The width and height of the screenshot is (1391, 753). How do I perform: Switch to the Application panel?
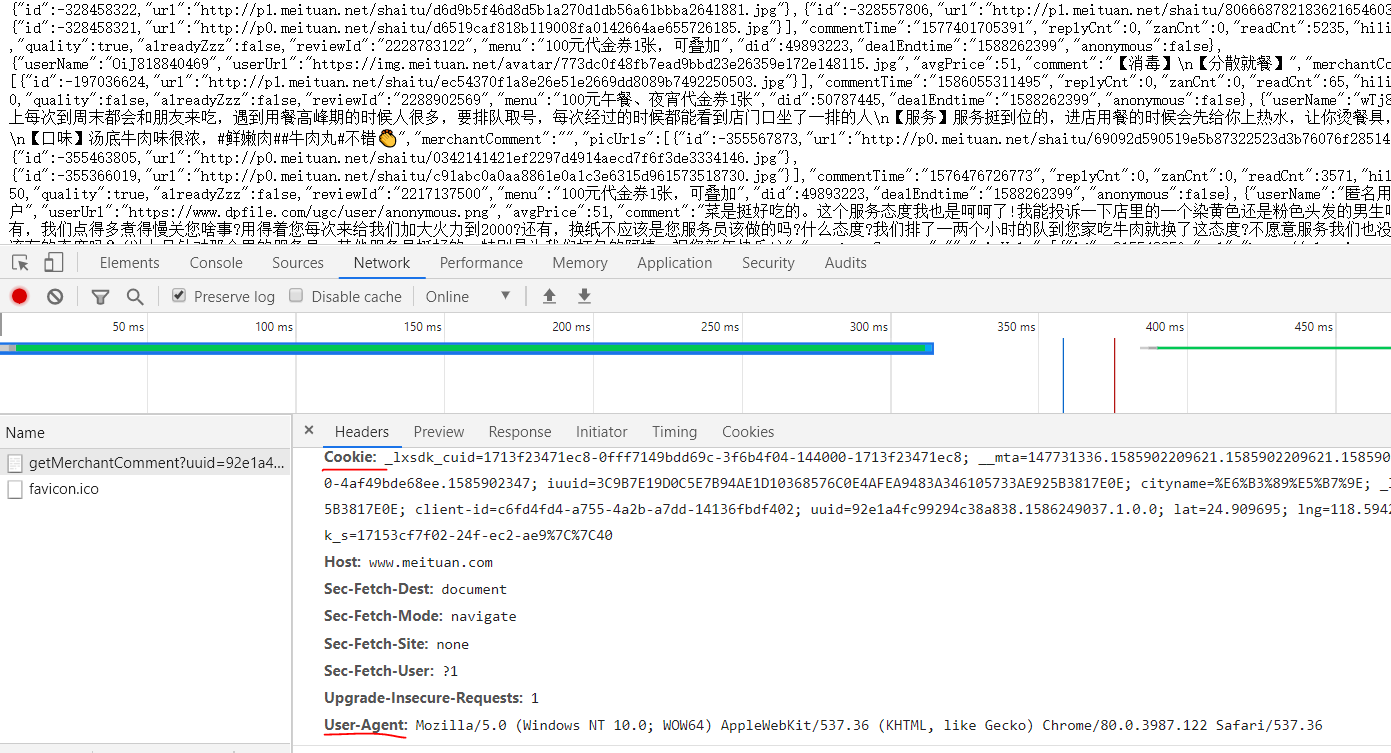(x=675, y=263)
